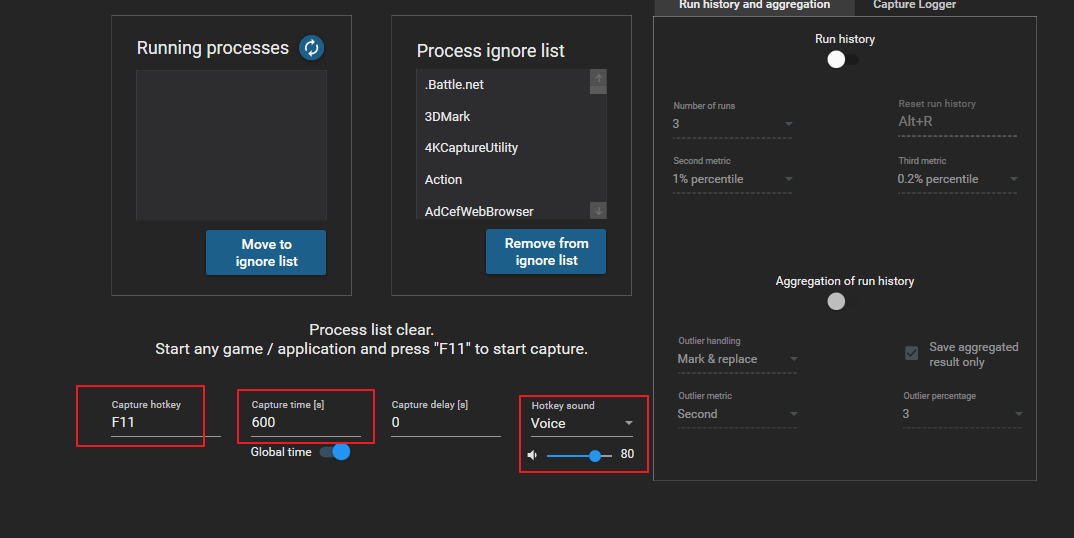Open the Hotkey sound dropdown
Screen dimensions: 1074x538
pyautogui.click(x=582, y=423)
